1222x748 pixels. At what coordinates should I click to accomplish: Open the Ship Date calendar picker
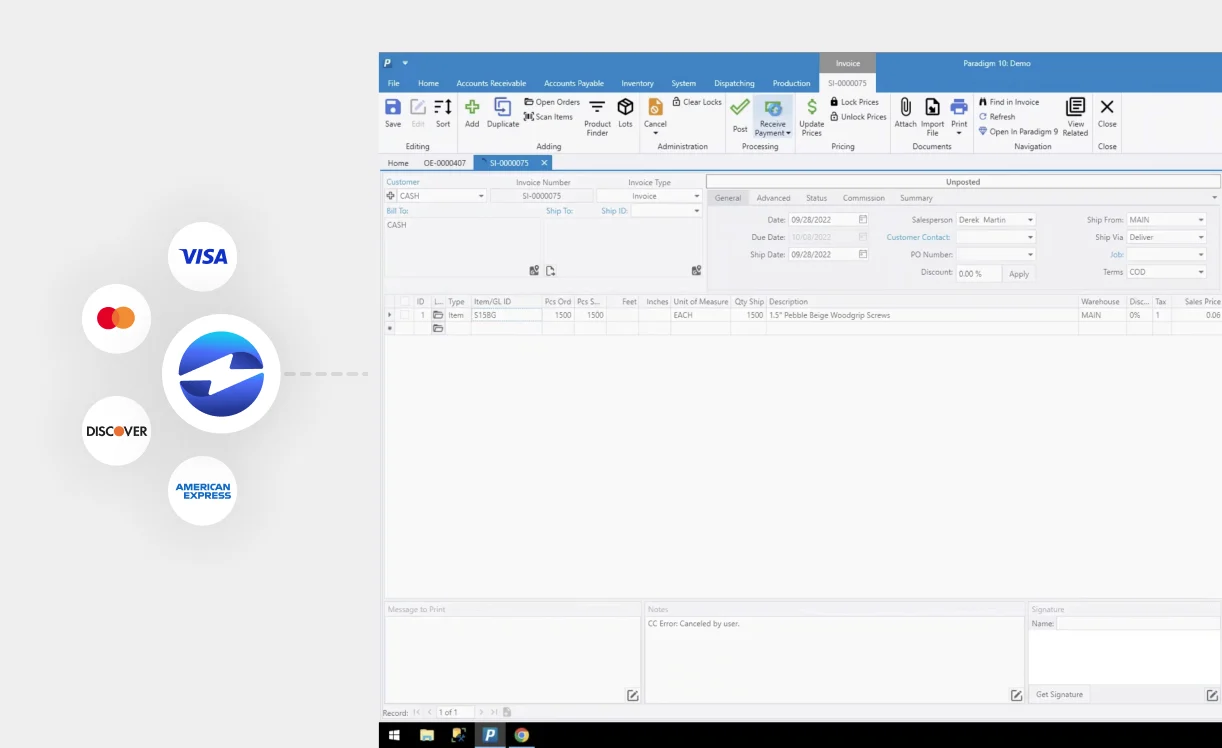pos(863,254)
